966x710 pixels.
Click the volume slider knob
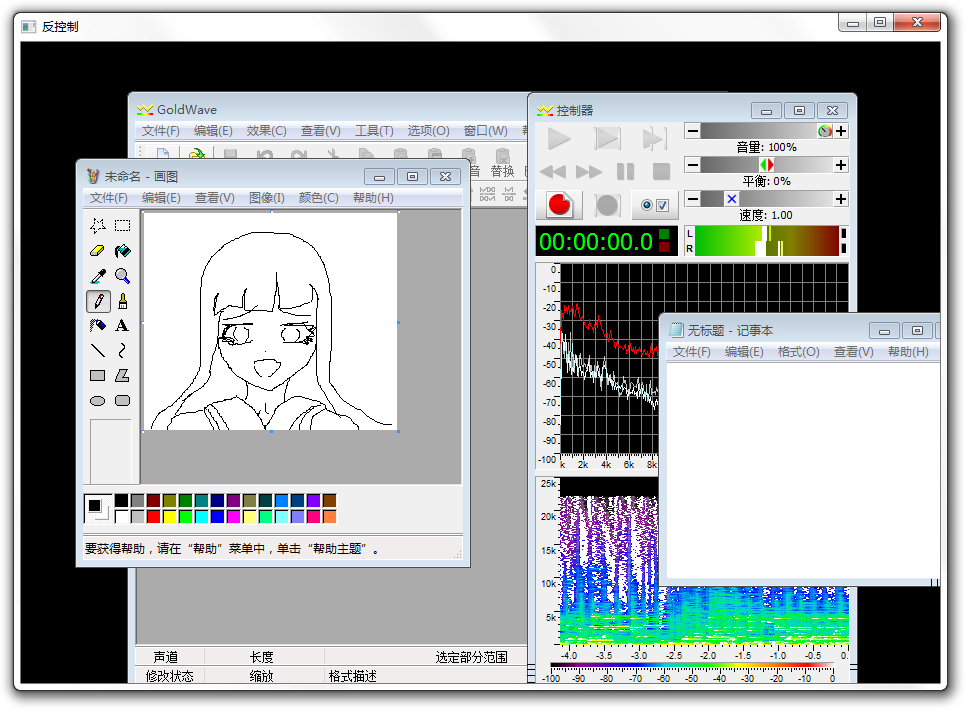[825, 131]
